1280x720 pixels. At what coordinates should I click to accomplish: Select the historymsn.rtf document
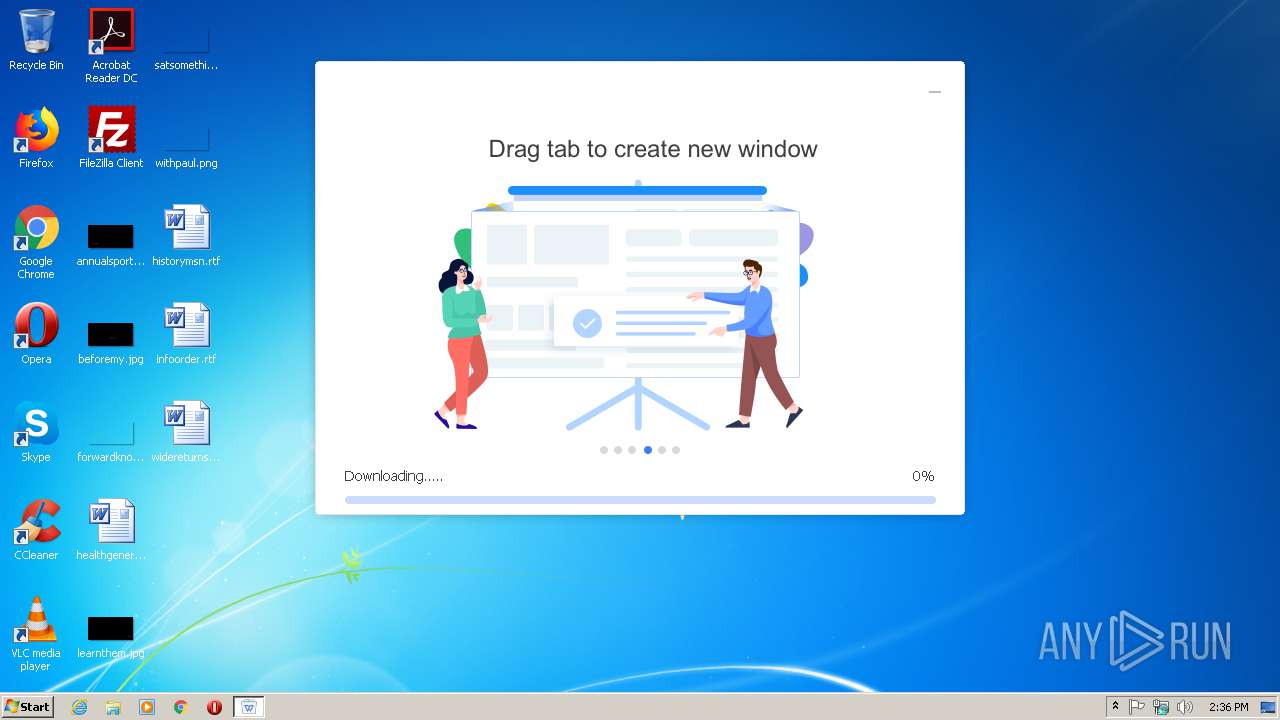point(186,236)
